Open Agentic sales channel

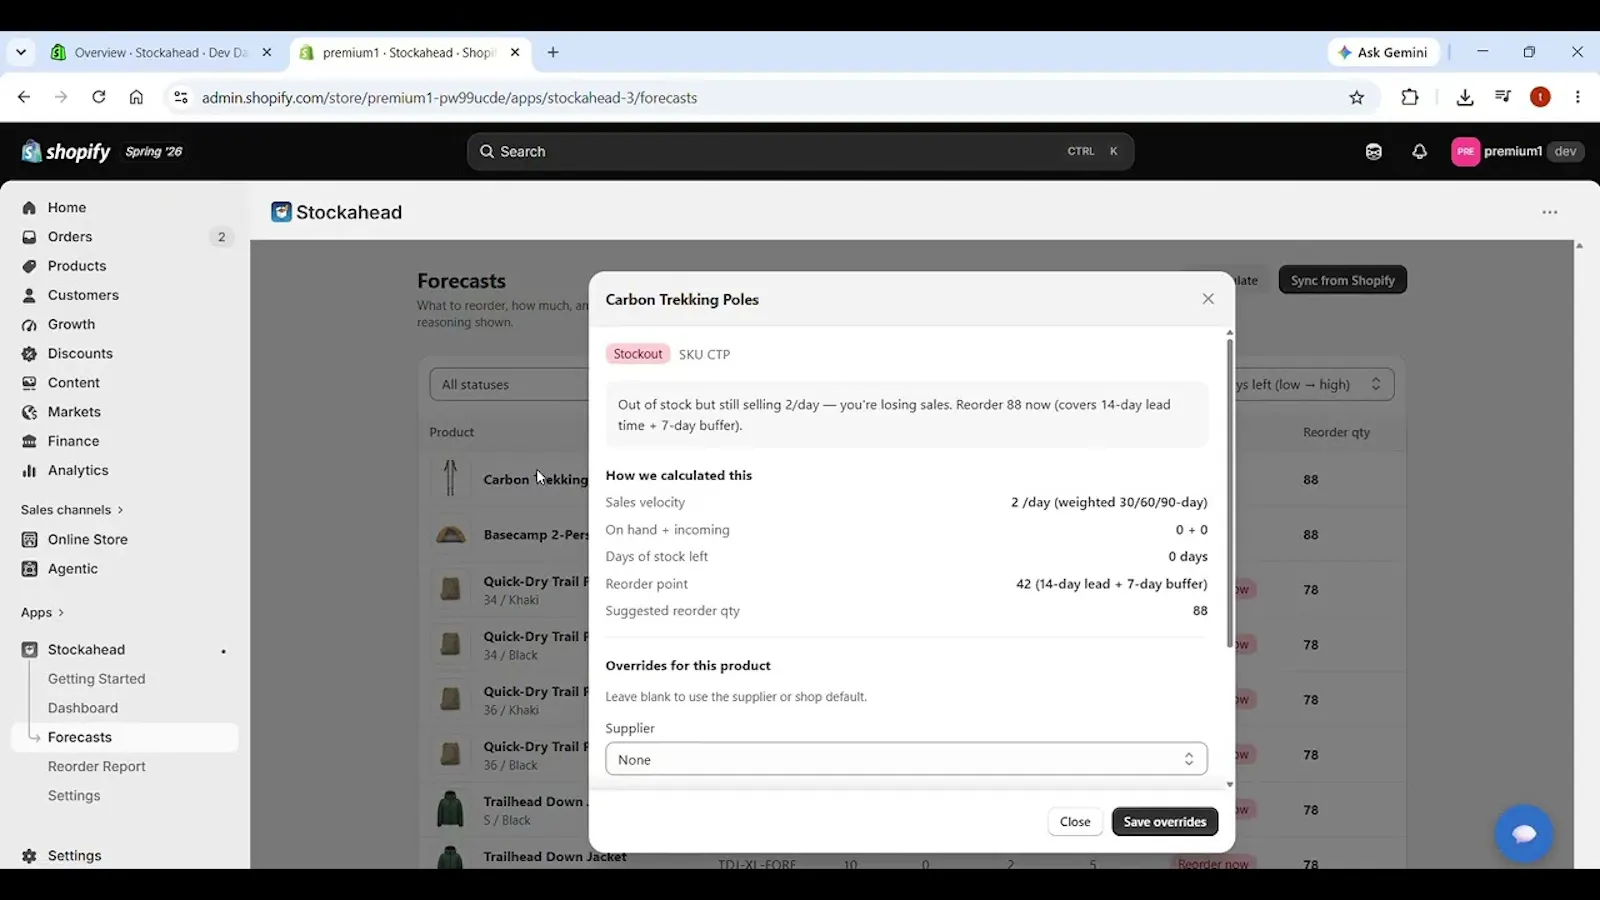click(x=73, y=568)
